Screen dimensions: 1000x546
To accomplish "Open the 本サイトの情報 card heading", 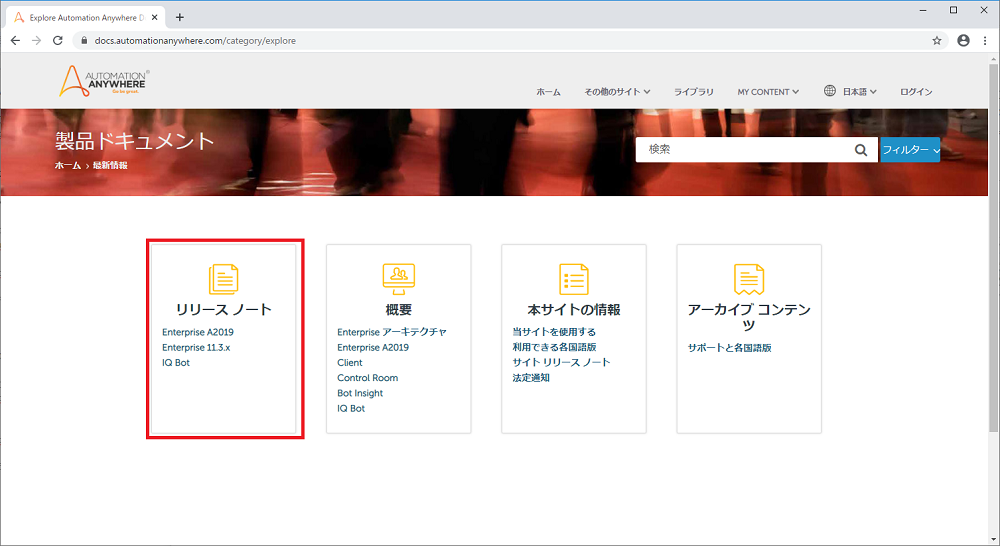I will [574, 309].
